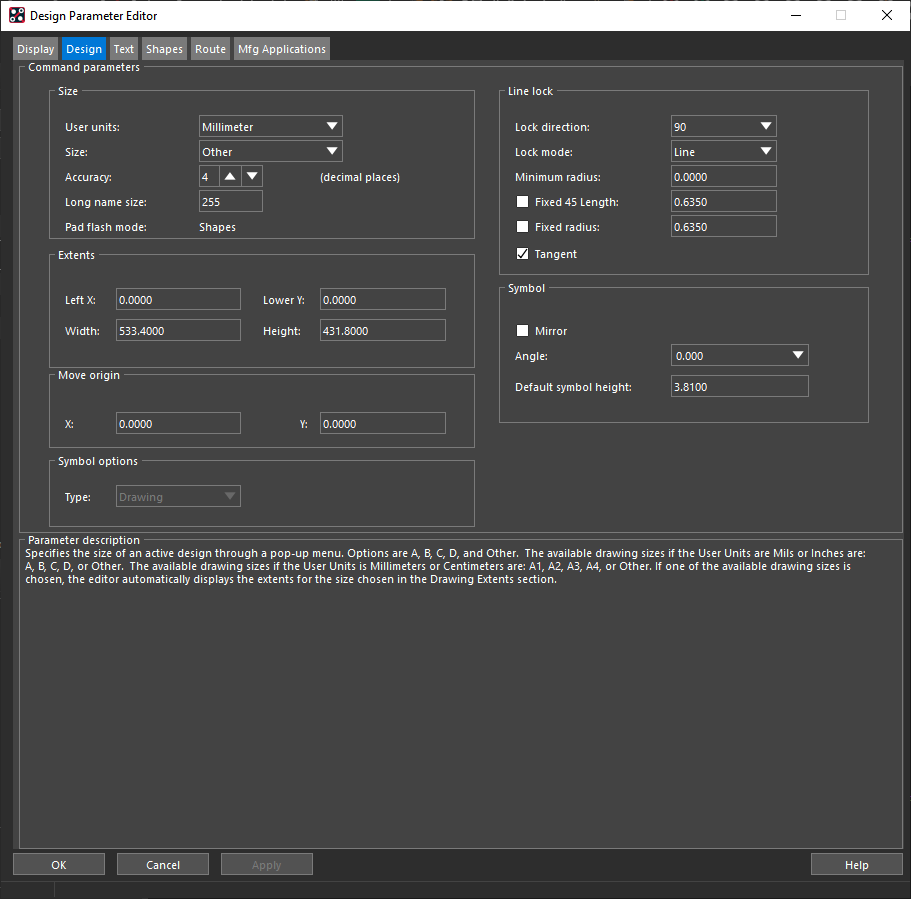Switch to the Display tab
The image size is (911, 899).
pos(35,49)
